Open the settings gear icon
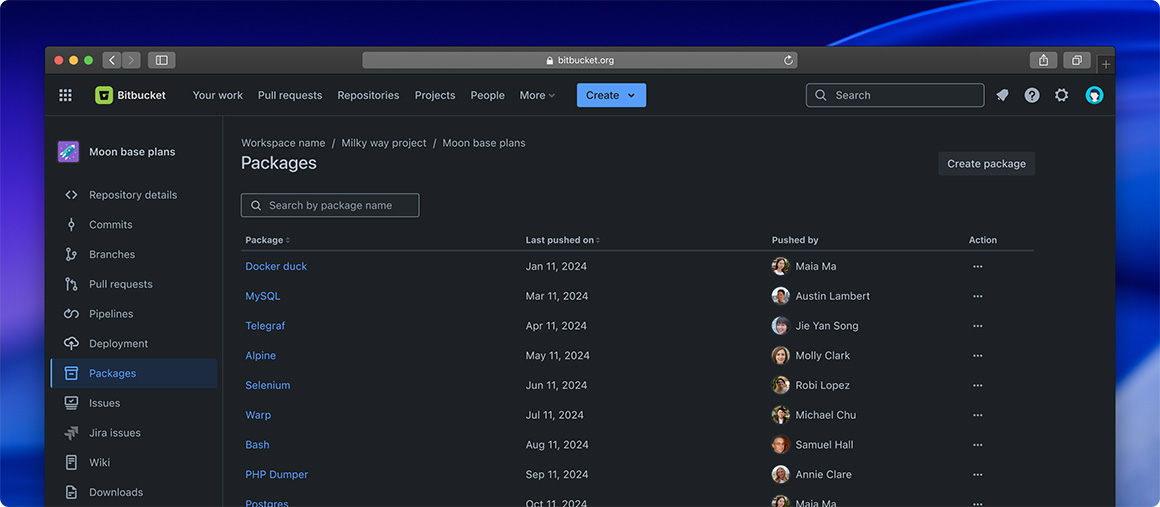Viewport: 1160px width, 507px height. click(x=1062, y=95)
